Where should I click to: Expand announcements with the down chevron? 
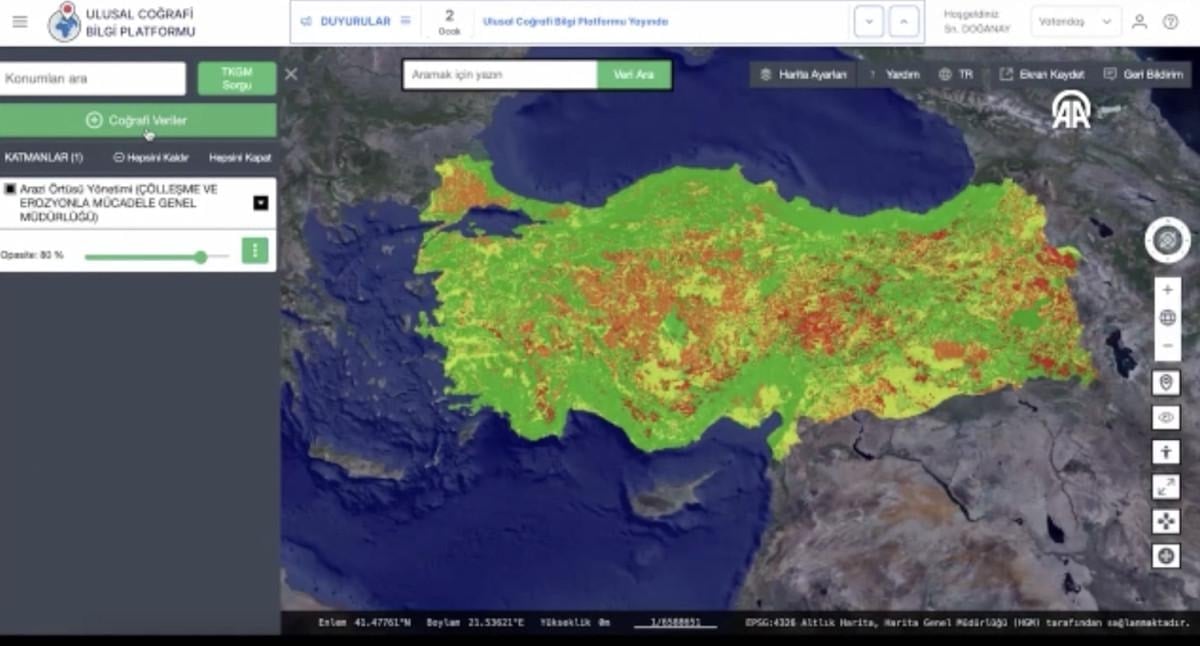868,22
